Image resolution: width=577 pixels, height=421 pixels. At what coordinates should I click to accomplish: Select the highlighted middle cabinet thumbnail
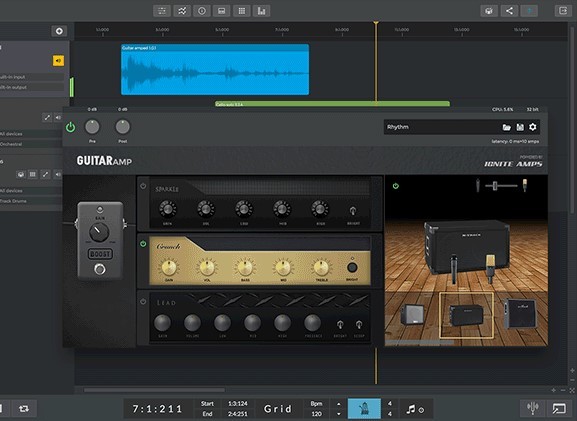point(466,315)
